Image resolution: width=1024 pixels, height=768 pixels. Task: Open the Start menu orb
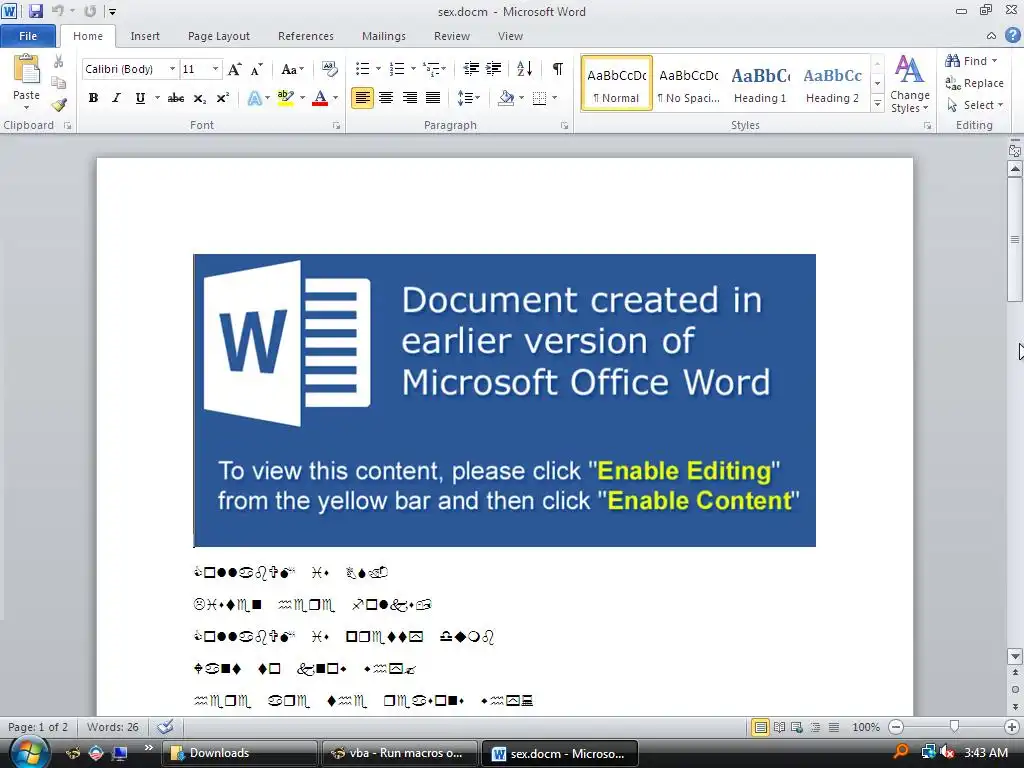tap(28, 753)
